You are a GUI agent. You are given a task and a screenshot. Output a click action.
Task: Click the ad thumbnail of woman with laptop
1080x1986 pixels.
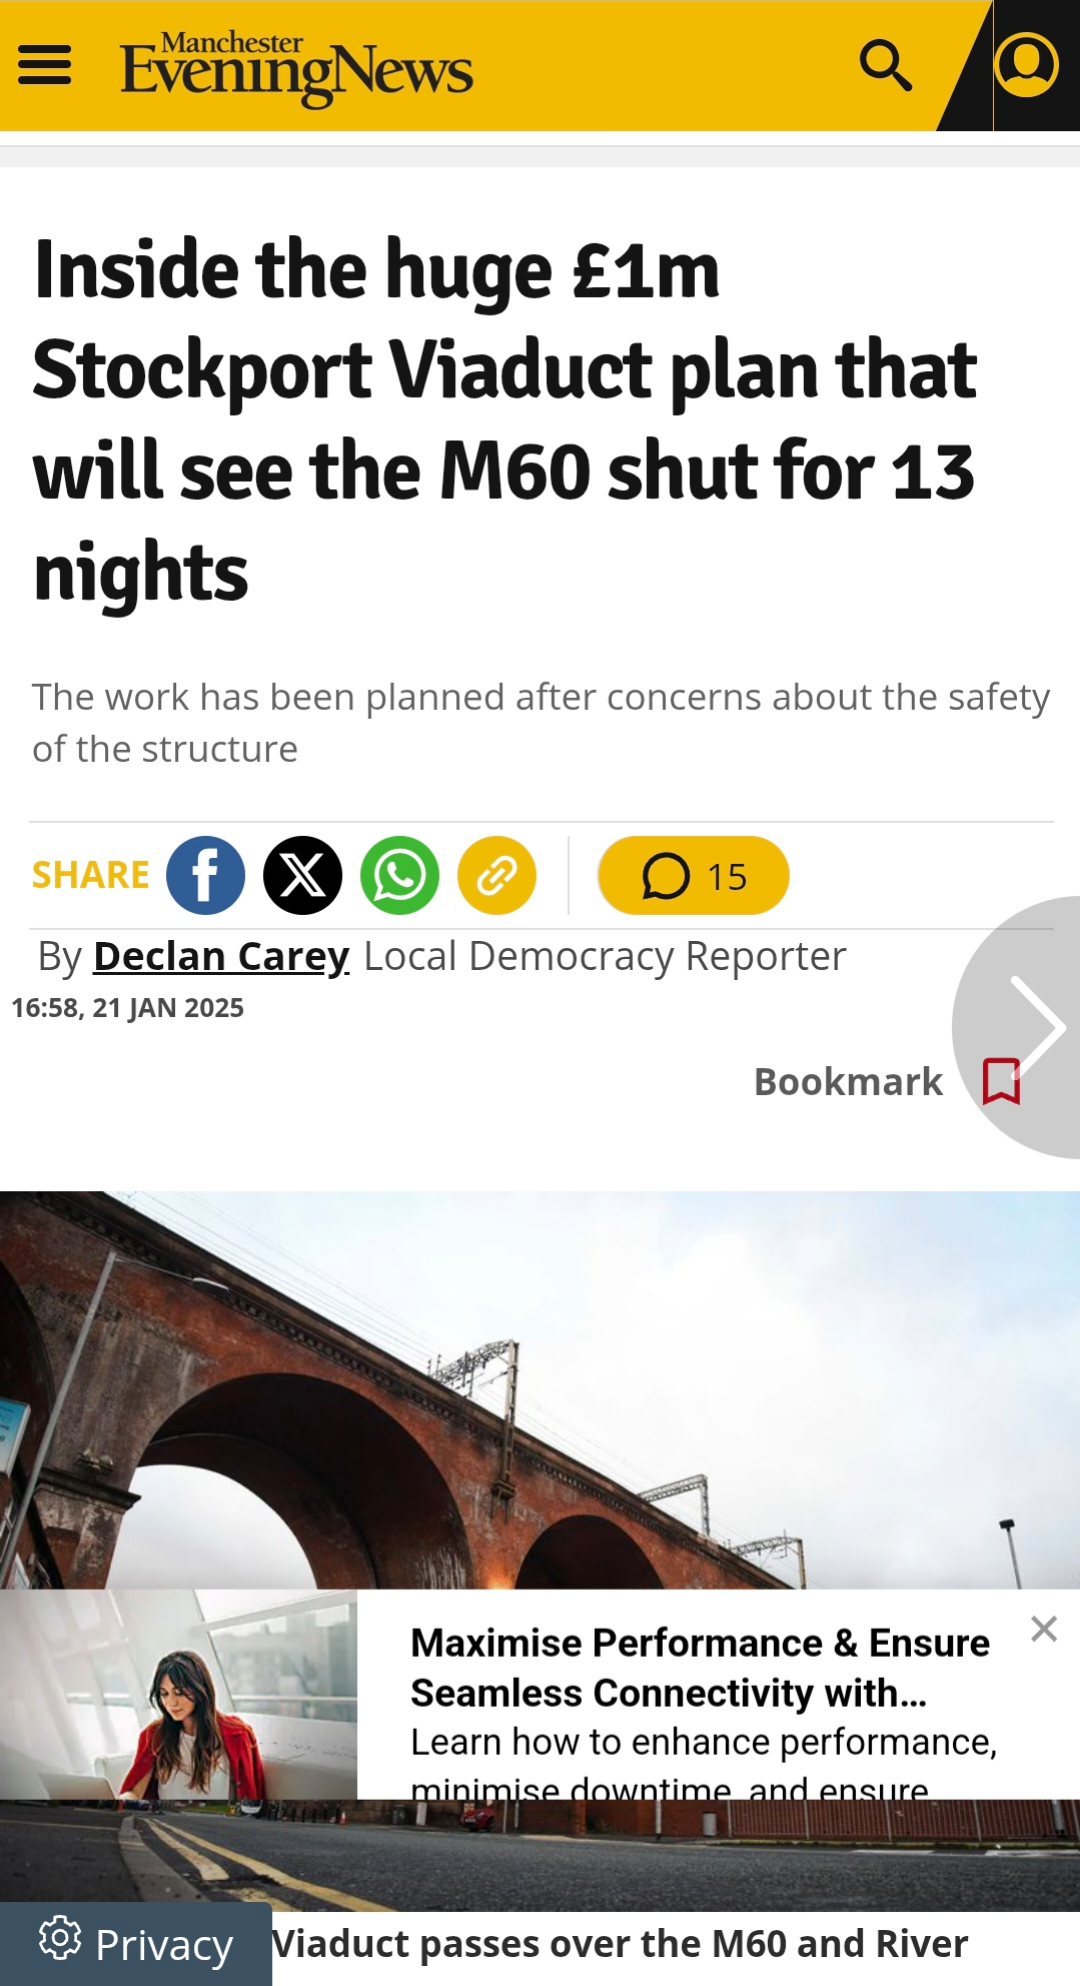point(178,1694)
